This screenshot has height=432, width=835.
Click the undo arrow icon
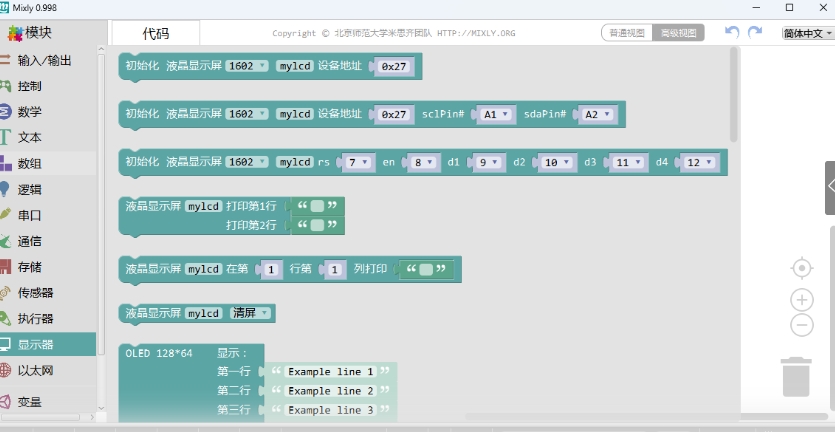[x=732, y=32]
